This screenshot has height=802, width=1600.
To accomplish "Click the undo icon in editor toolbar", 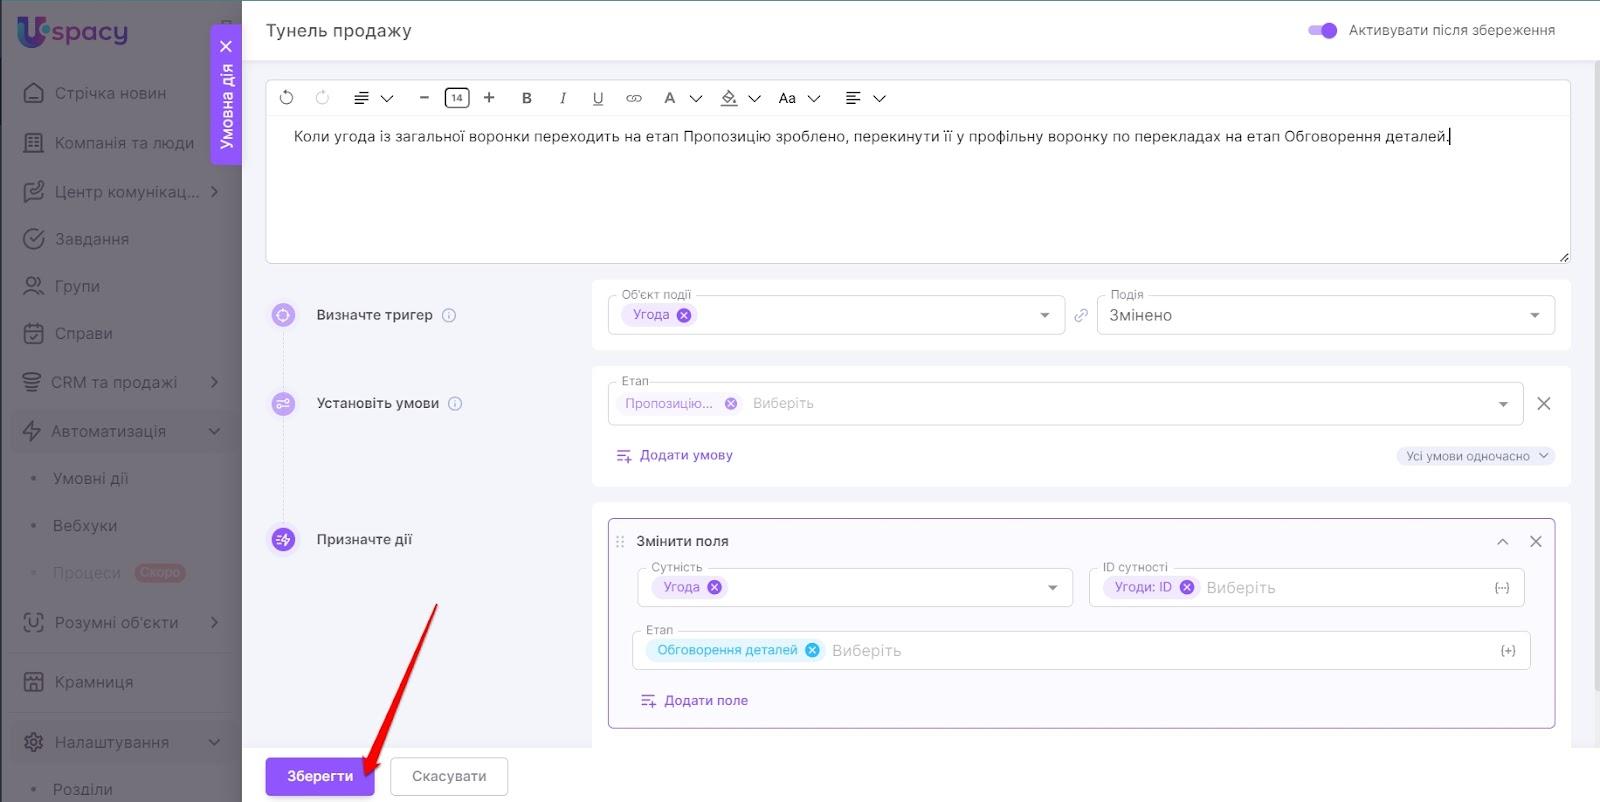I will pyautogui.click(x=287, y=98).
